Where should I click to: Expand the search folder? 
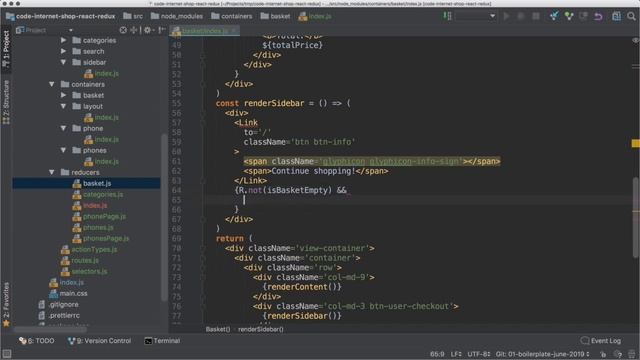click(63, 51)
